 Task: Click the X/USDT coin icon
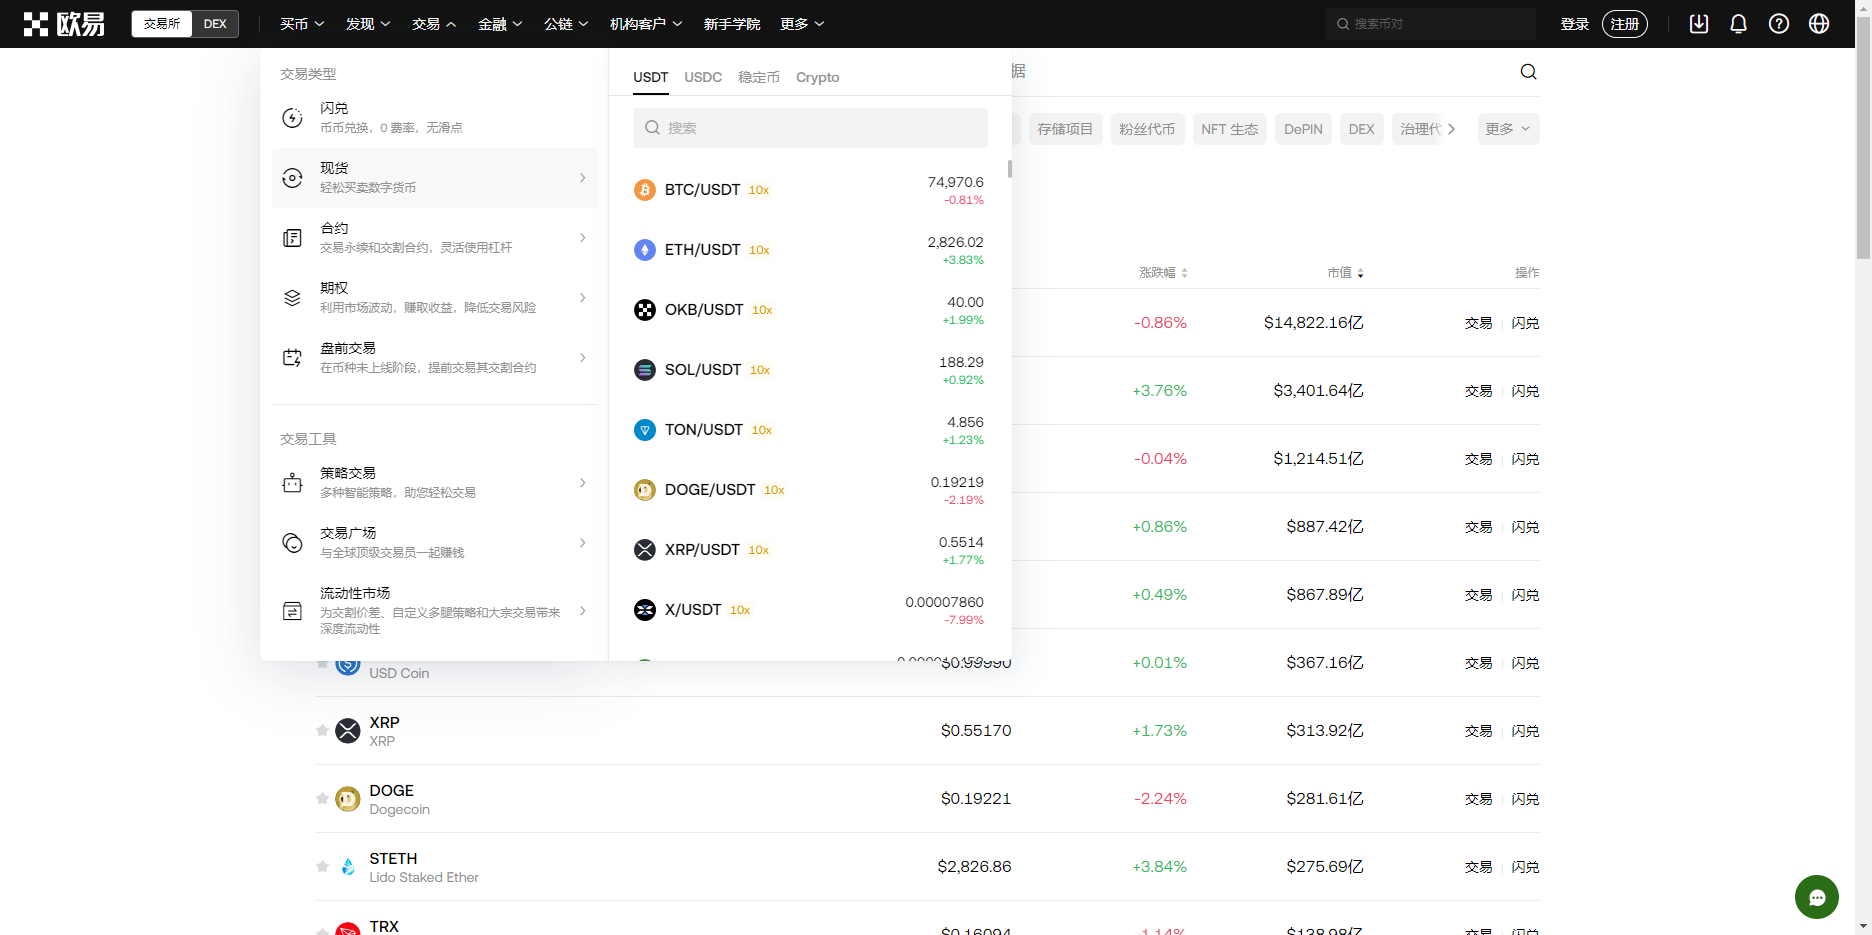(x=645, y=610)
